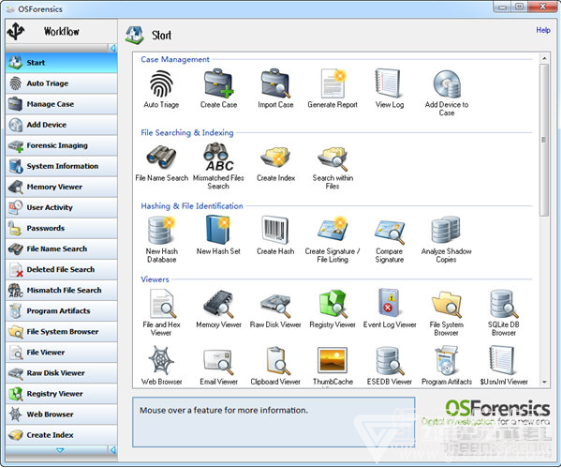Open the File Name Search binoculars icon

tap(161, 157)
